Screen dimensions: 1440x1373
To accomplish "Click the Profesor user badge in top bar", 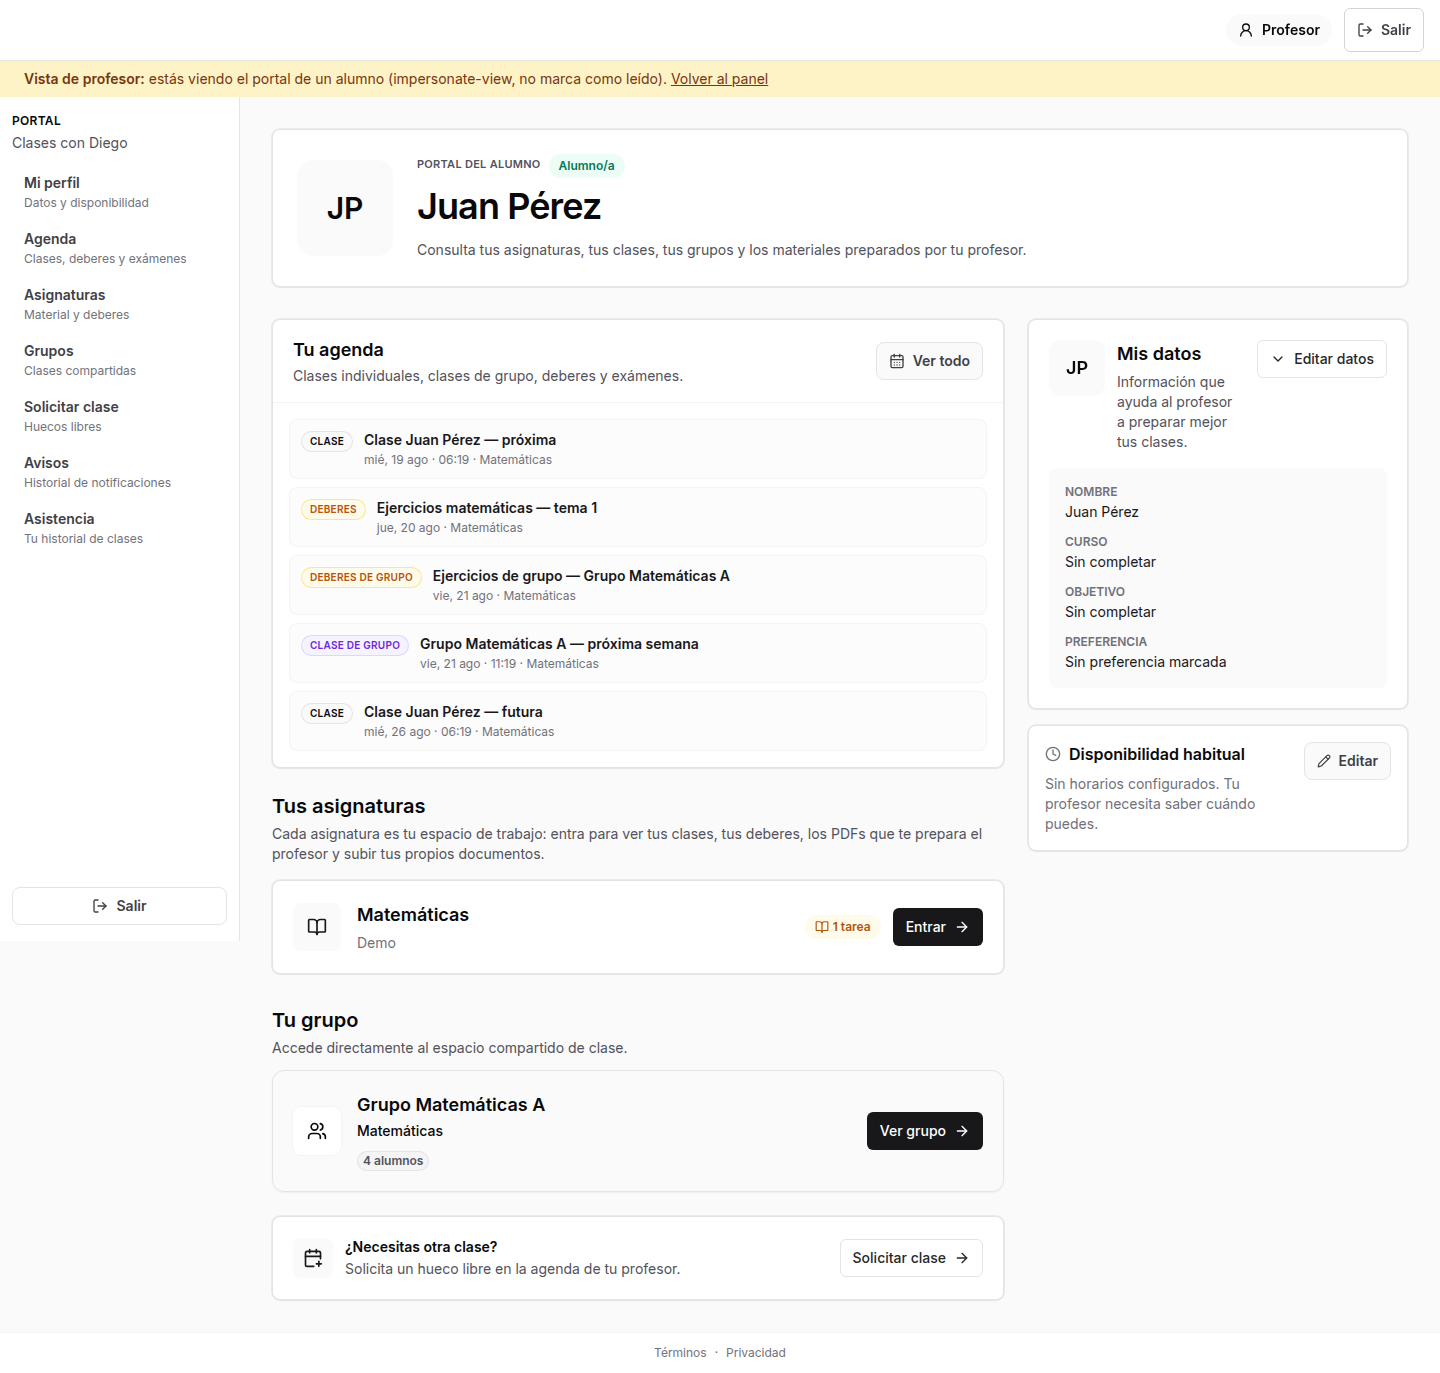I will pyautogui.click(x=1279, y=30).
